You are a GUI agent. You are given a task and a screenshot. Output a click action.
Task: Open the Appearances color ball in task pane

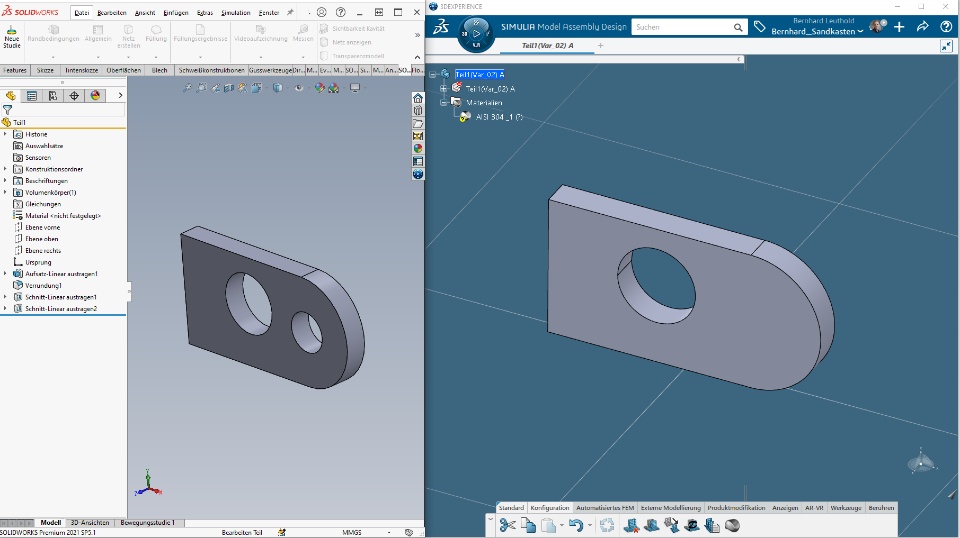(x=418, y=148)
